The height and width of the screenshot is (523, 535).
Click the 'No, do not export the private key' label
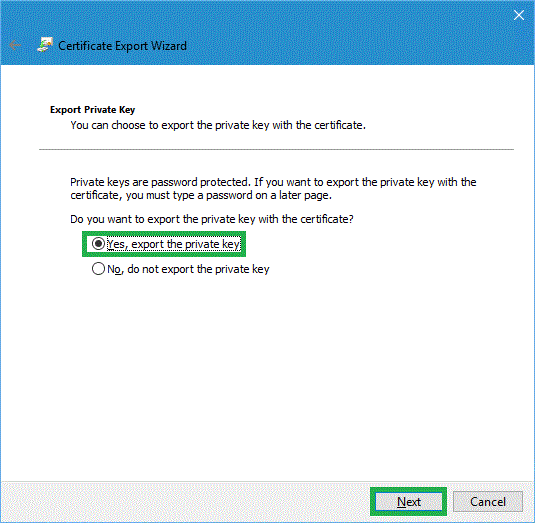point(188,269)
